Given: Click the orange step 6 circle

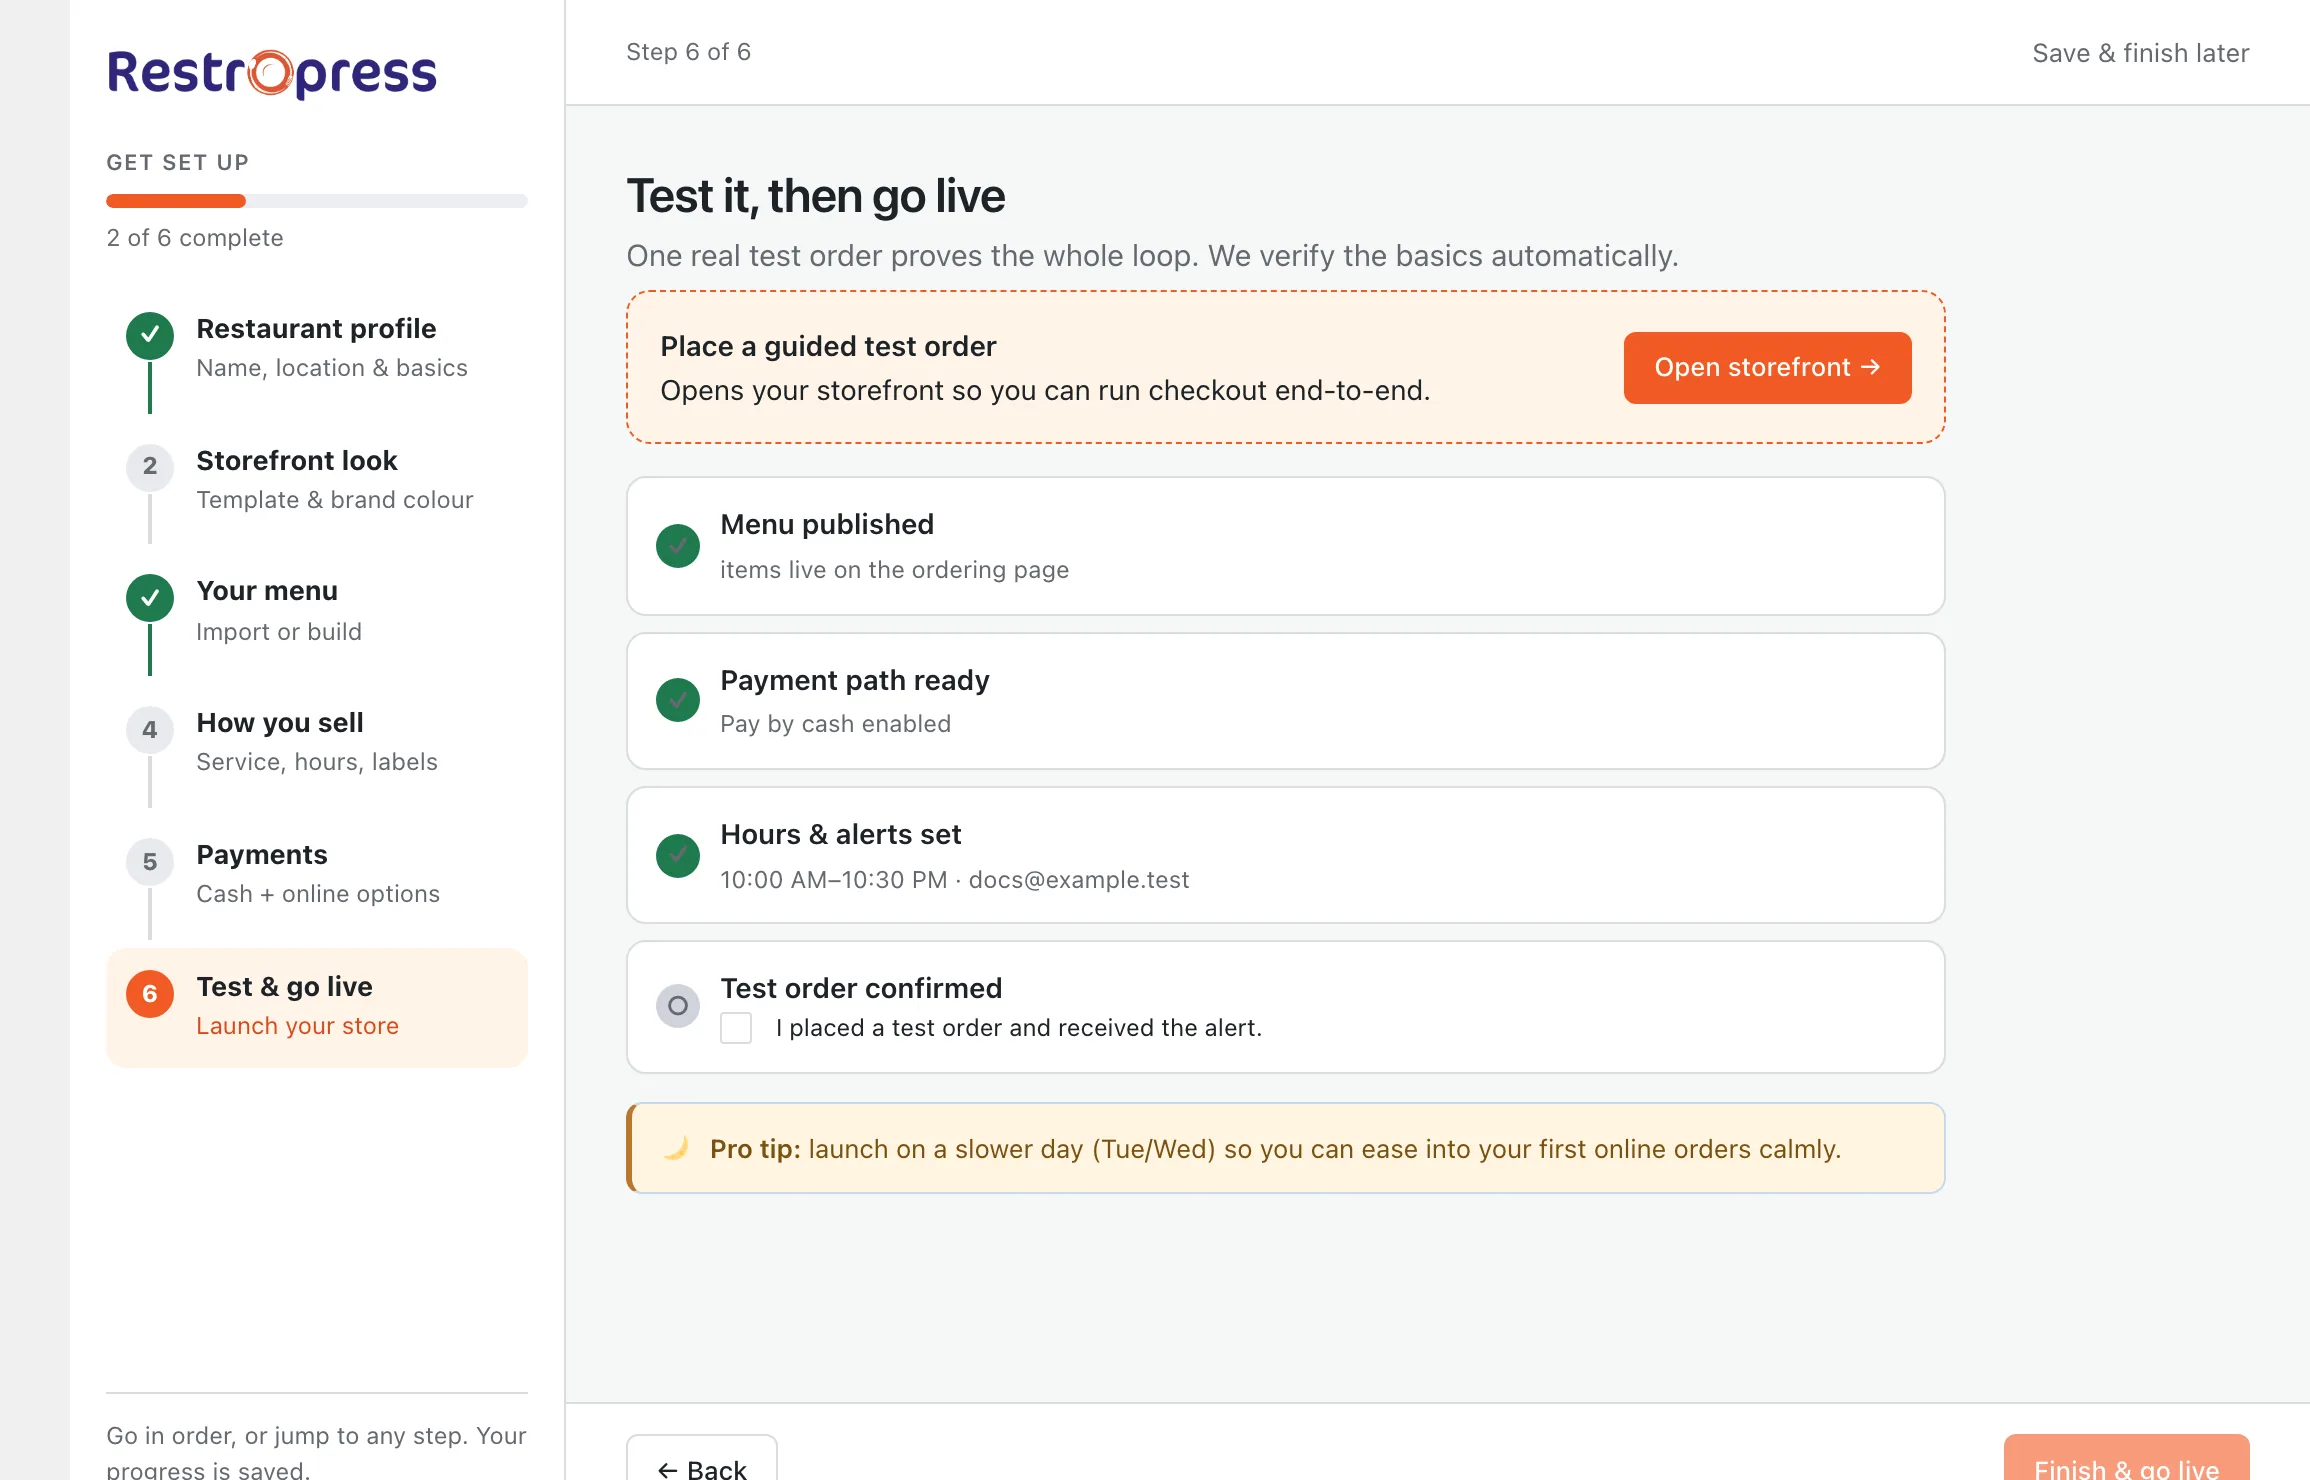Looking at the screenshot, I should tap(150, 994).
